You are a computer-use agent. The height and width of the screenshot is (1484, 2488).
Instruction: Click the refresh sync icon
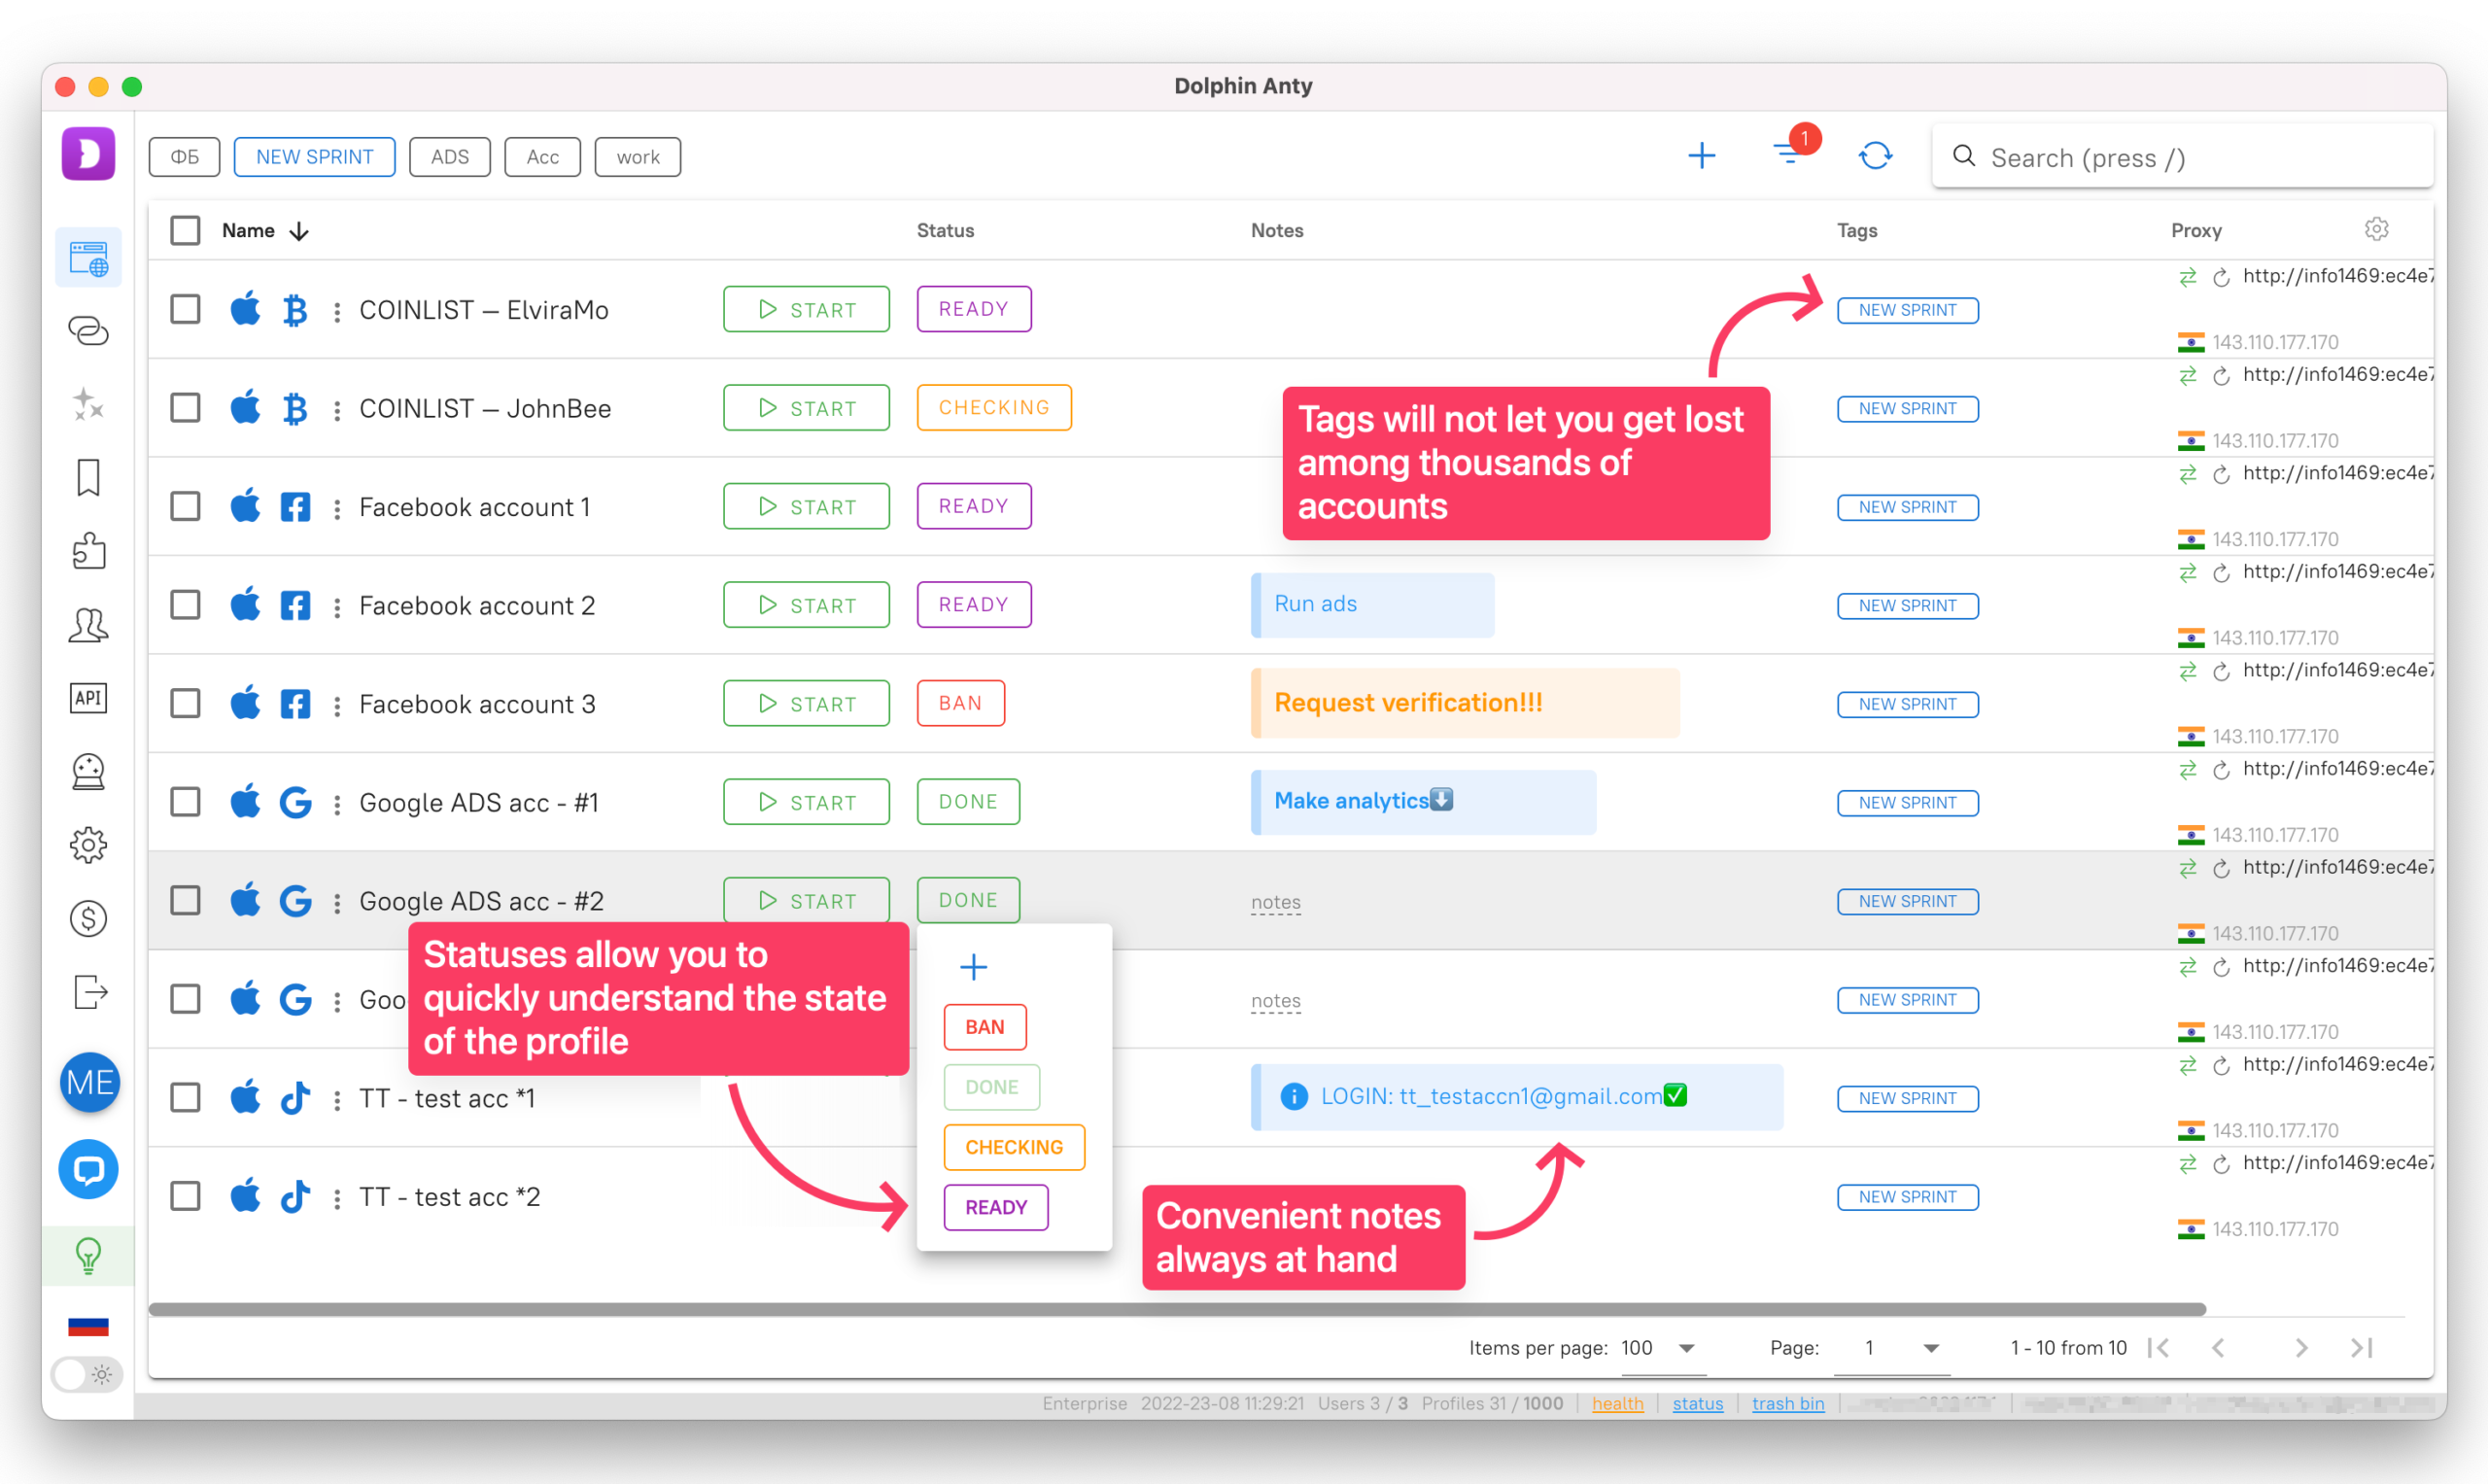[1875, 156]
